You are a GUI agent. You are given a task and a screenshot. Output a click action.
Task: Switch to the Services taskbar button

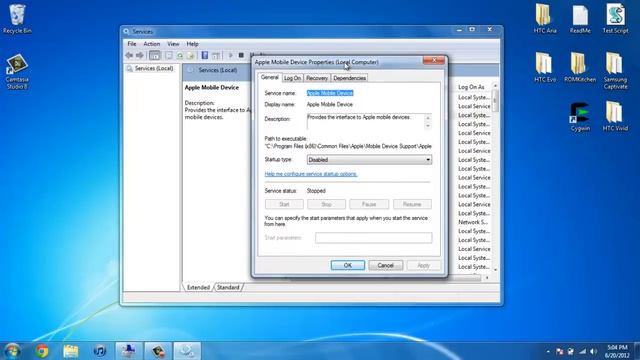(187, 351)
